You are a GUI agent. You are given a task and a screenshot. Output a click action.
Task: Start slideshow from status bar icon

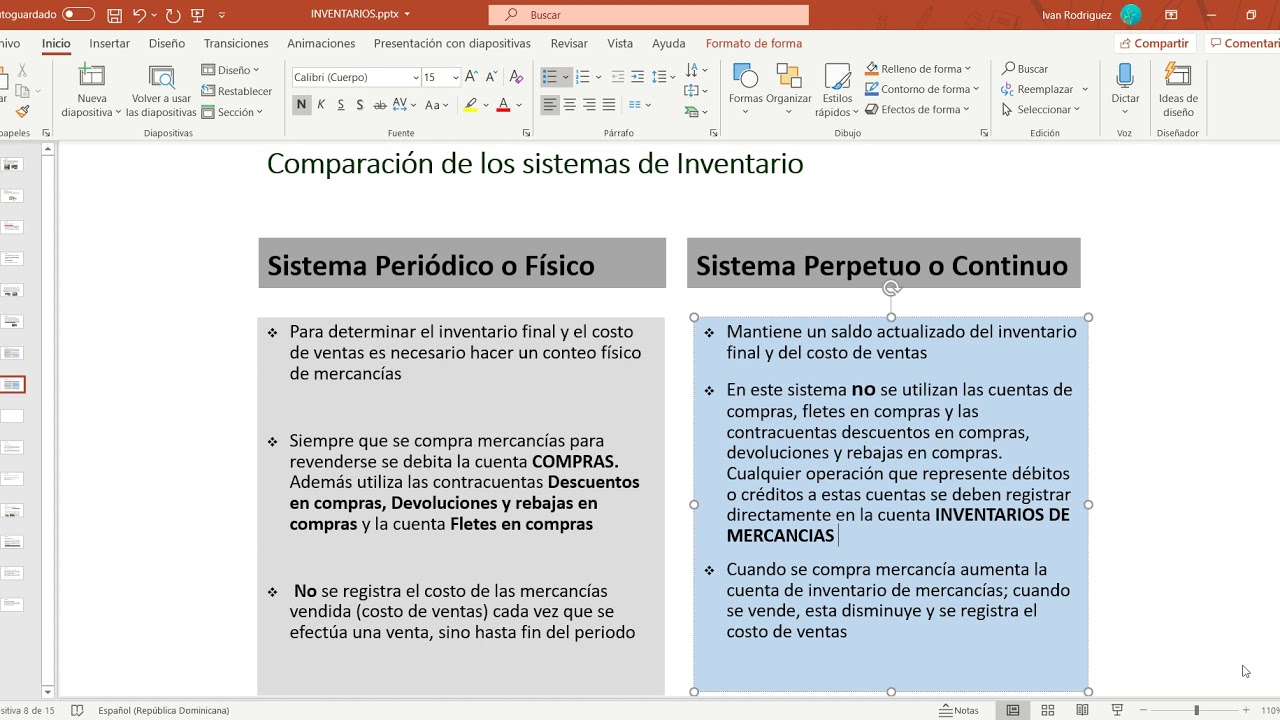coord(1117,710)
